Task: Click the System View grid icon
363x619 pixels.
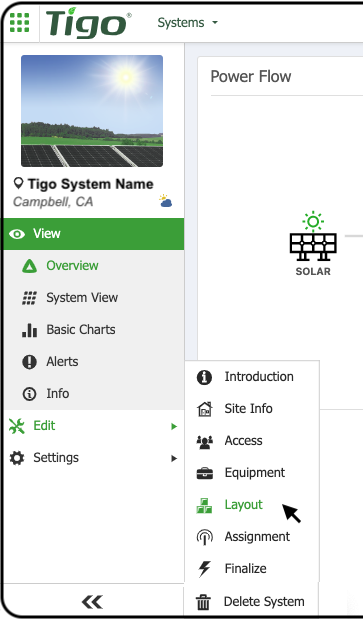Action: pos(29,298)
